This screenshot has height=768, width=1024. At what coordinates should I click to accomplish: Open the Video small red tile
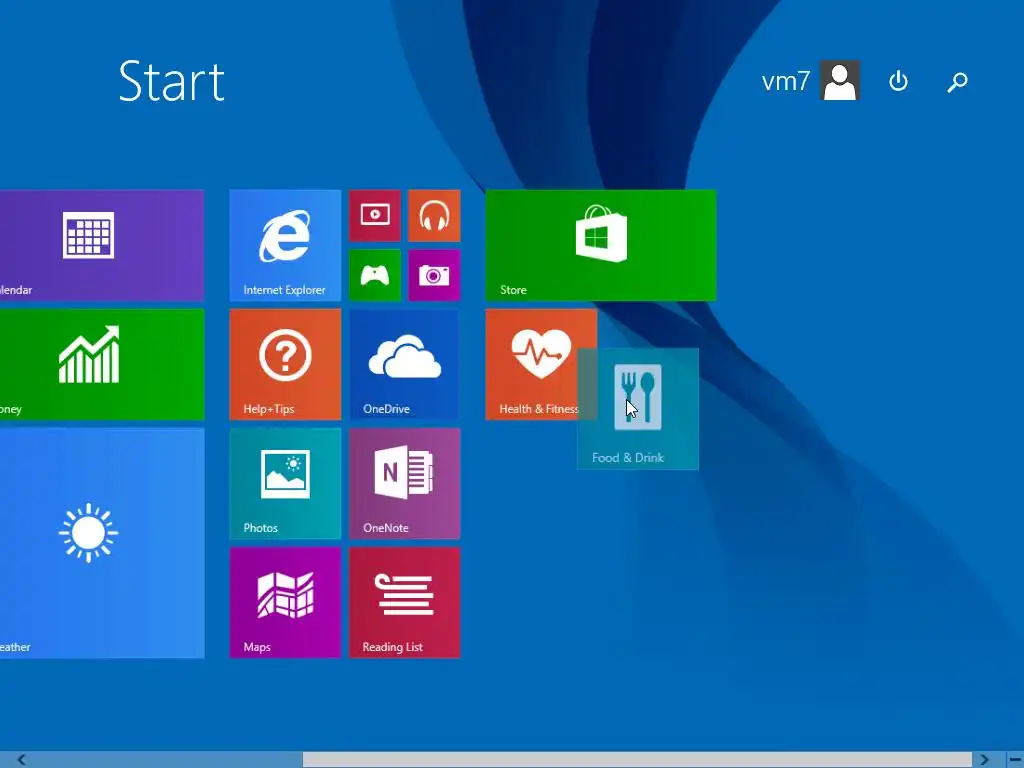[x=375, y=216]
